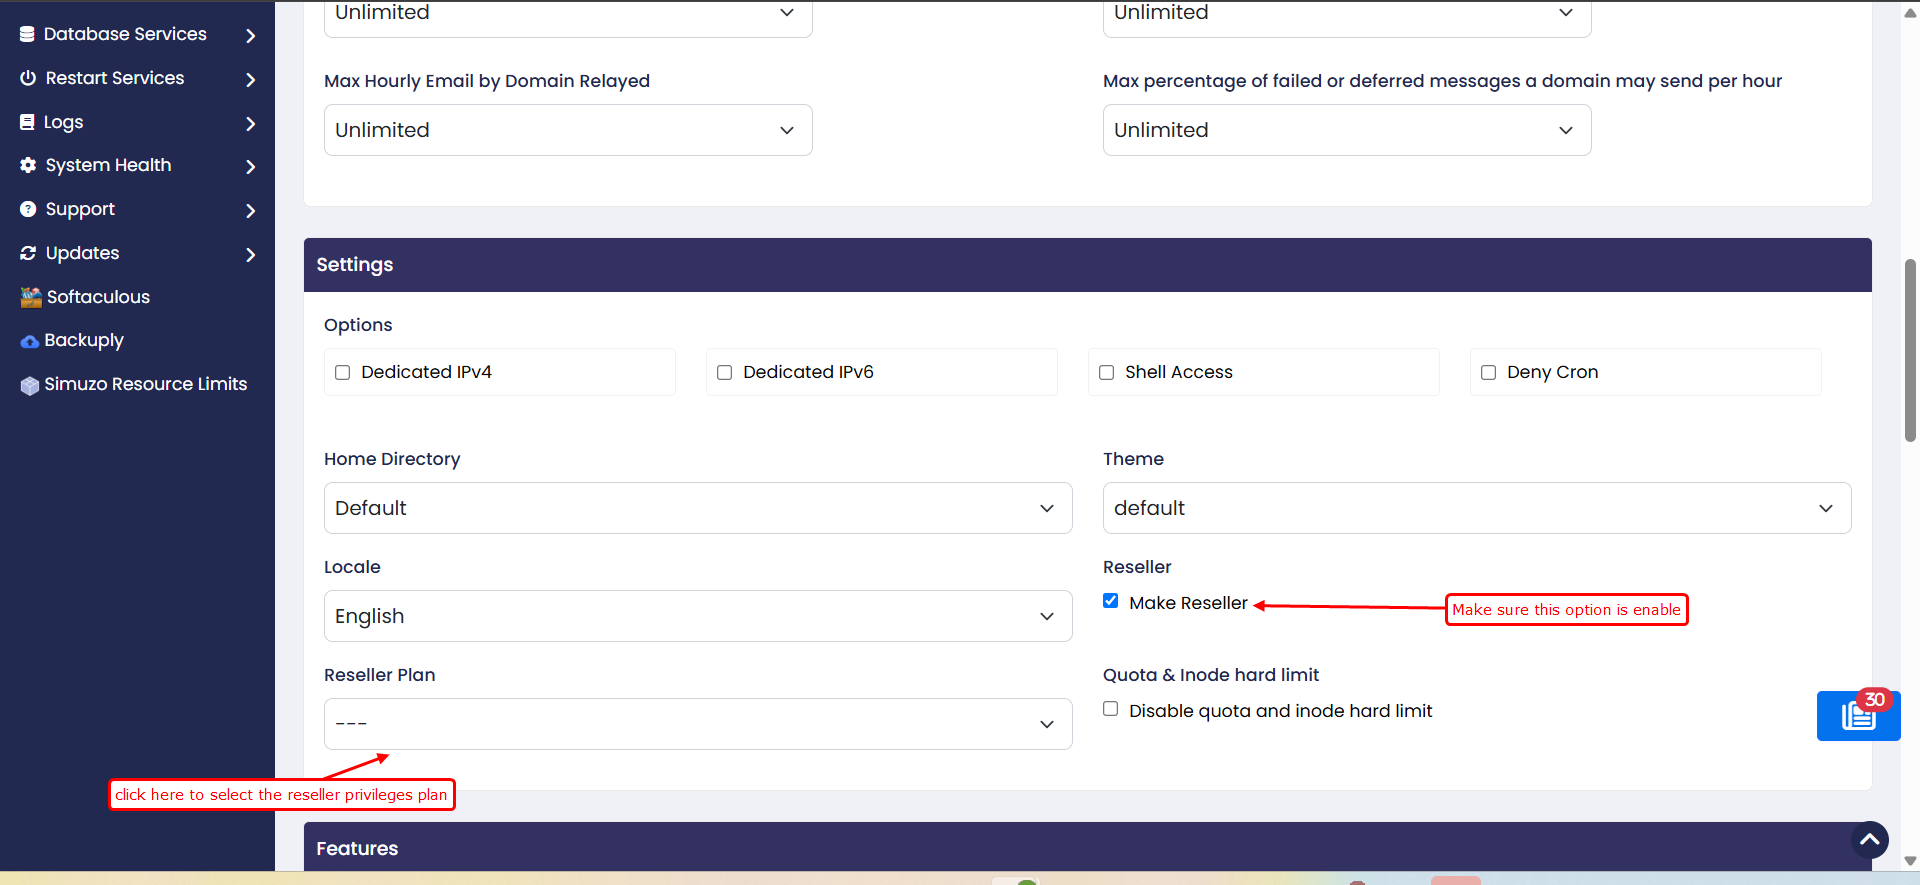Click the Make Reseller label text
Image resolution: width=1920 pixels, height=885 pixels.
tap(1188, 603)
